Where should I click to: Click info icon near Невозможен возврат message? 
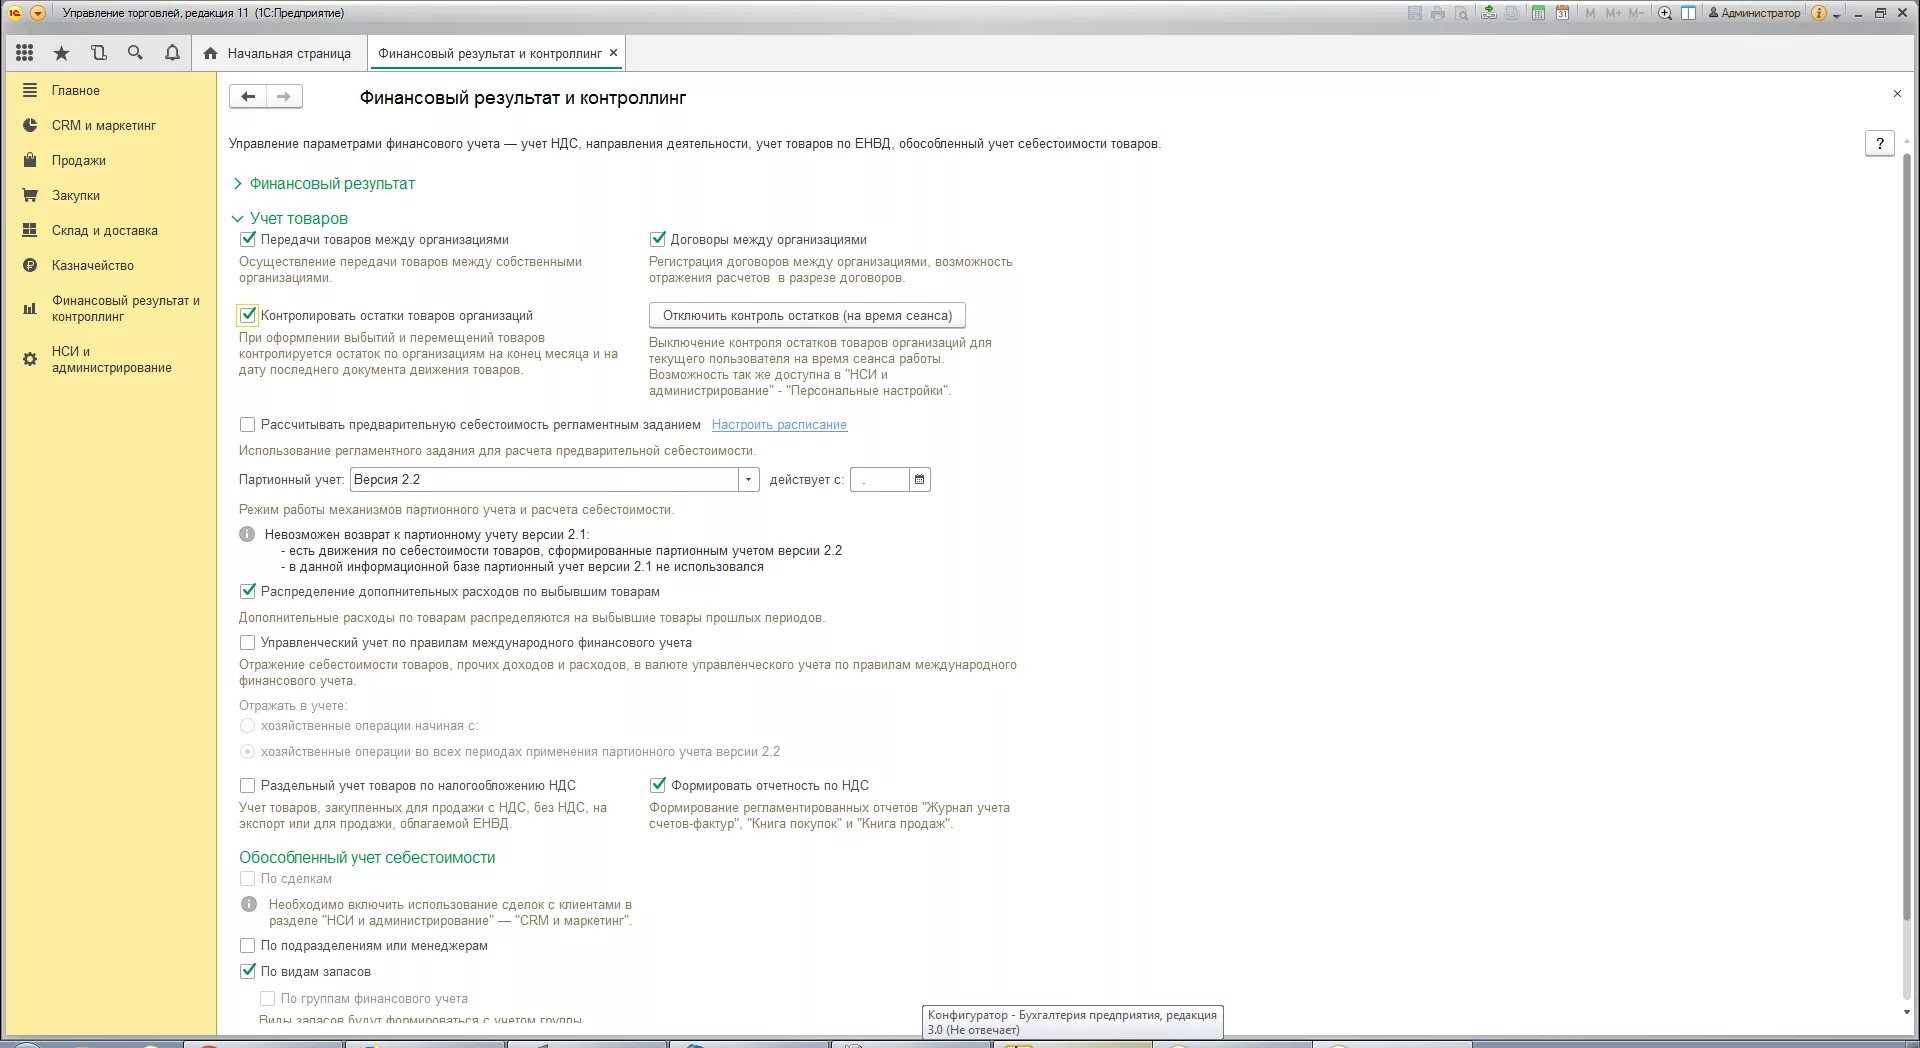[248, 534]
